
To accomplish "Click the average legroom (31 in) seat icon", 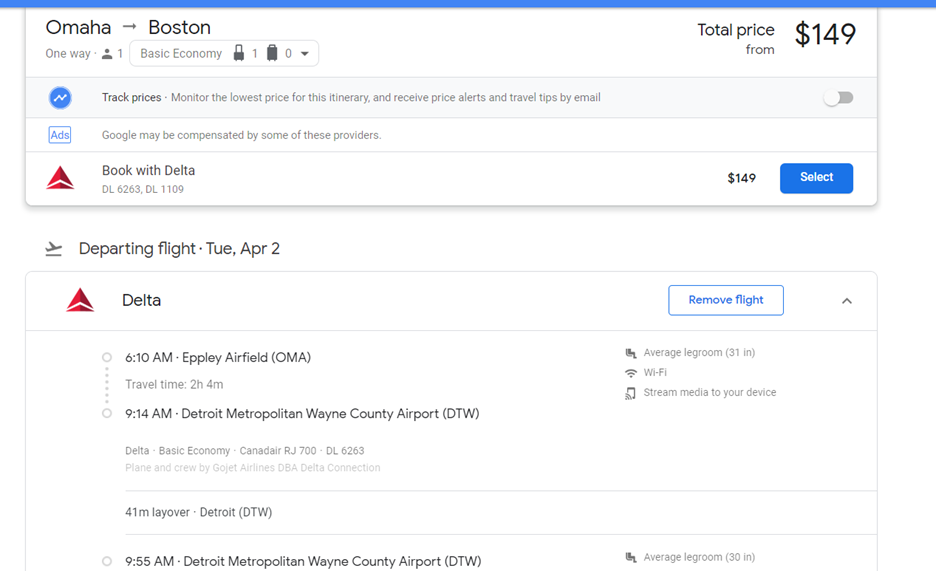I will [631, 353].
